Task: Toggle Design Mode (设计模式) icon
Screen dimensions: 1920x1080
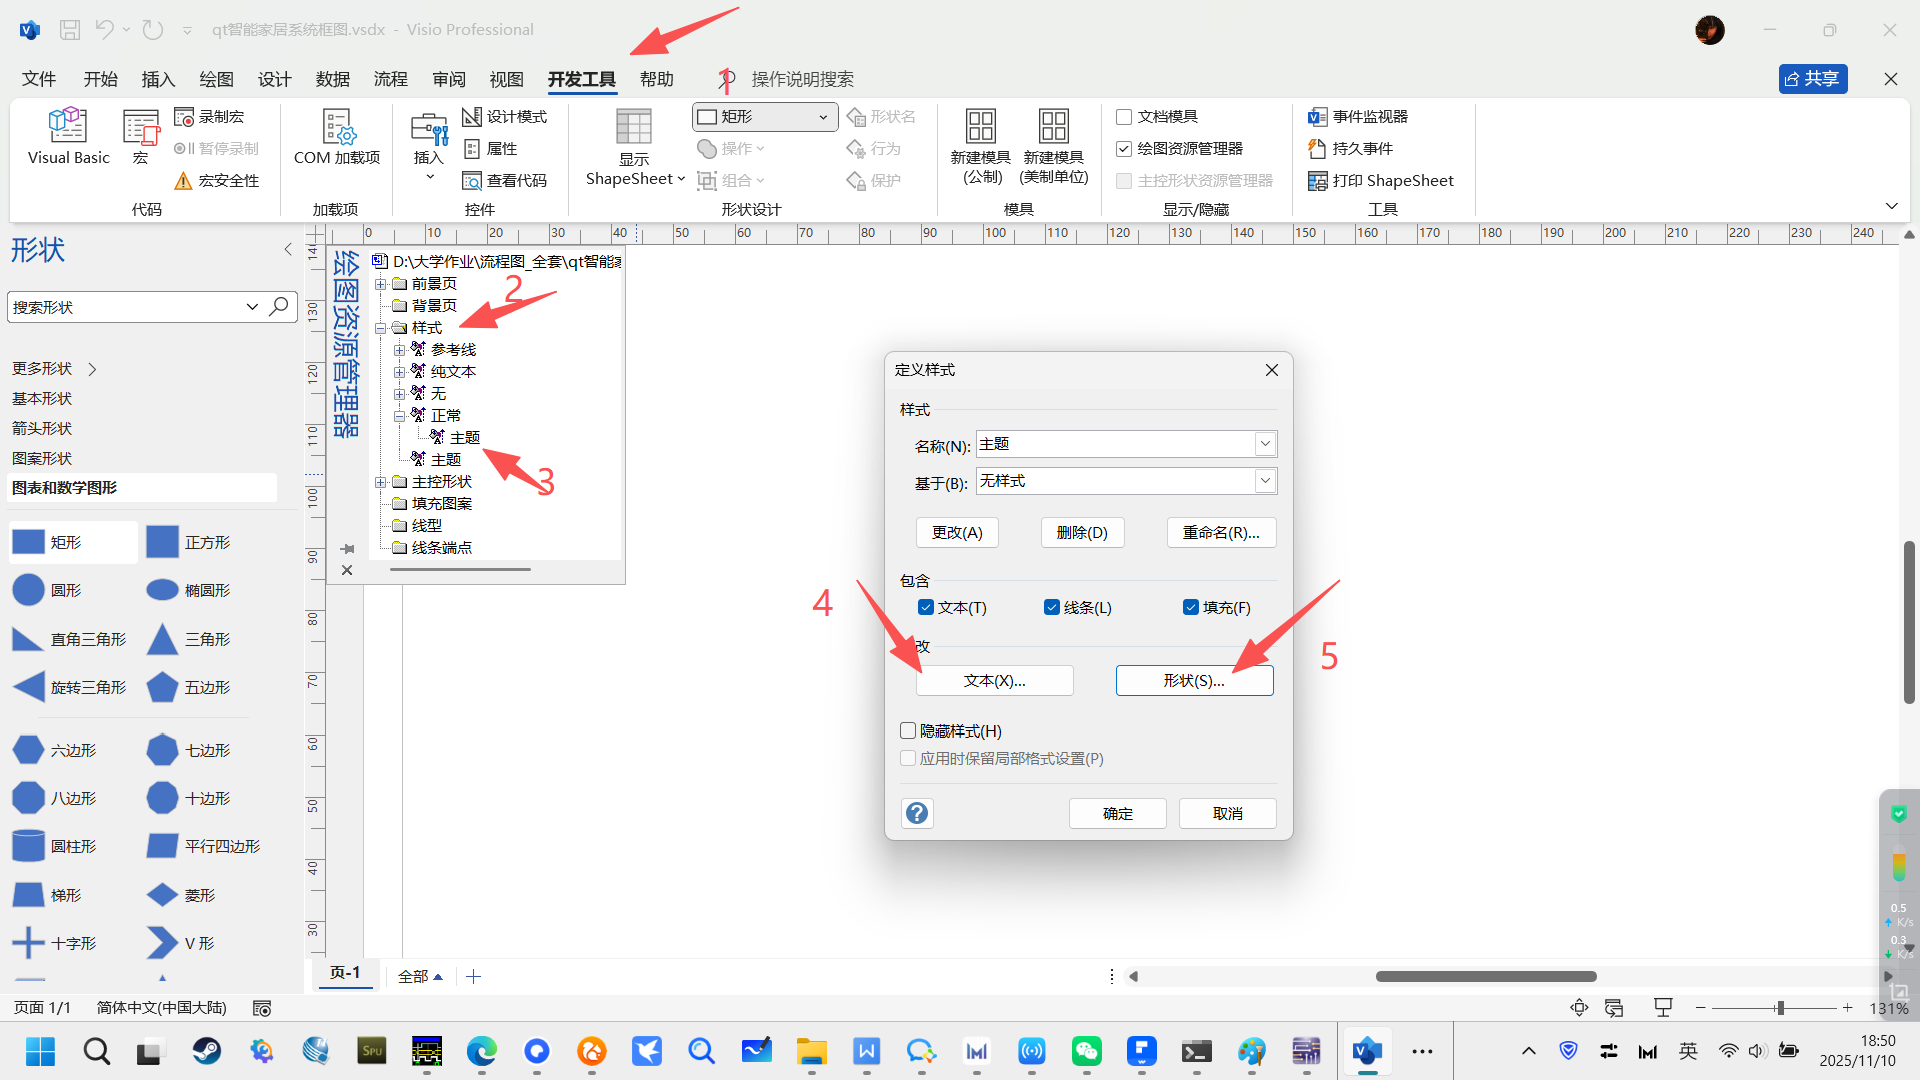Action: [472, 117]
